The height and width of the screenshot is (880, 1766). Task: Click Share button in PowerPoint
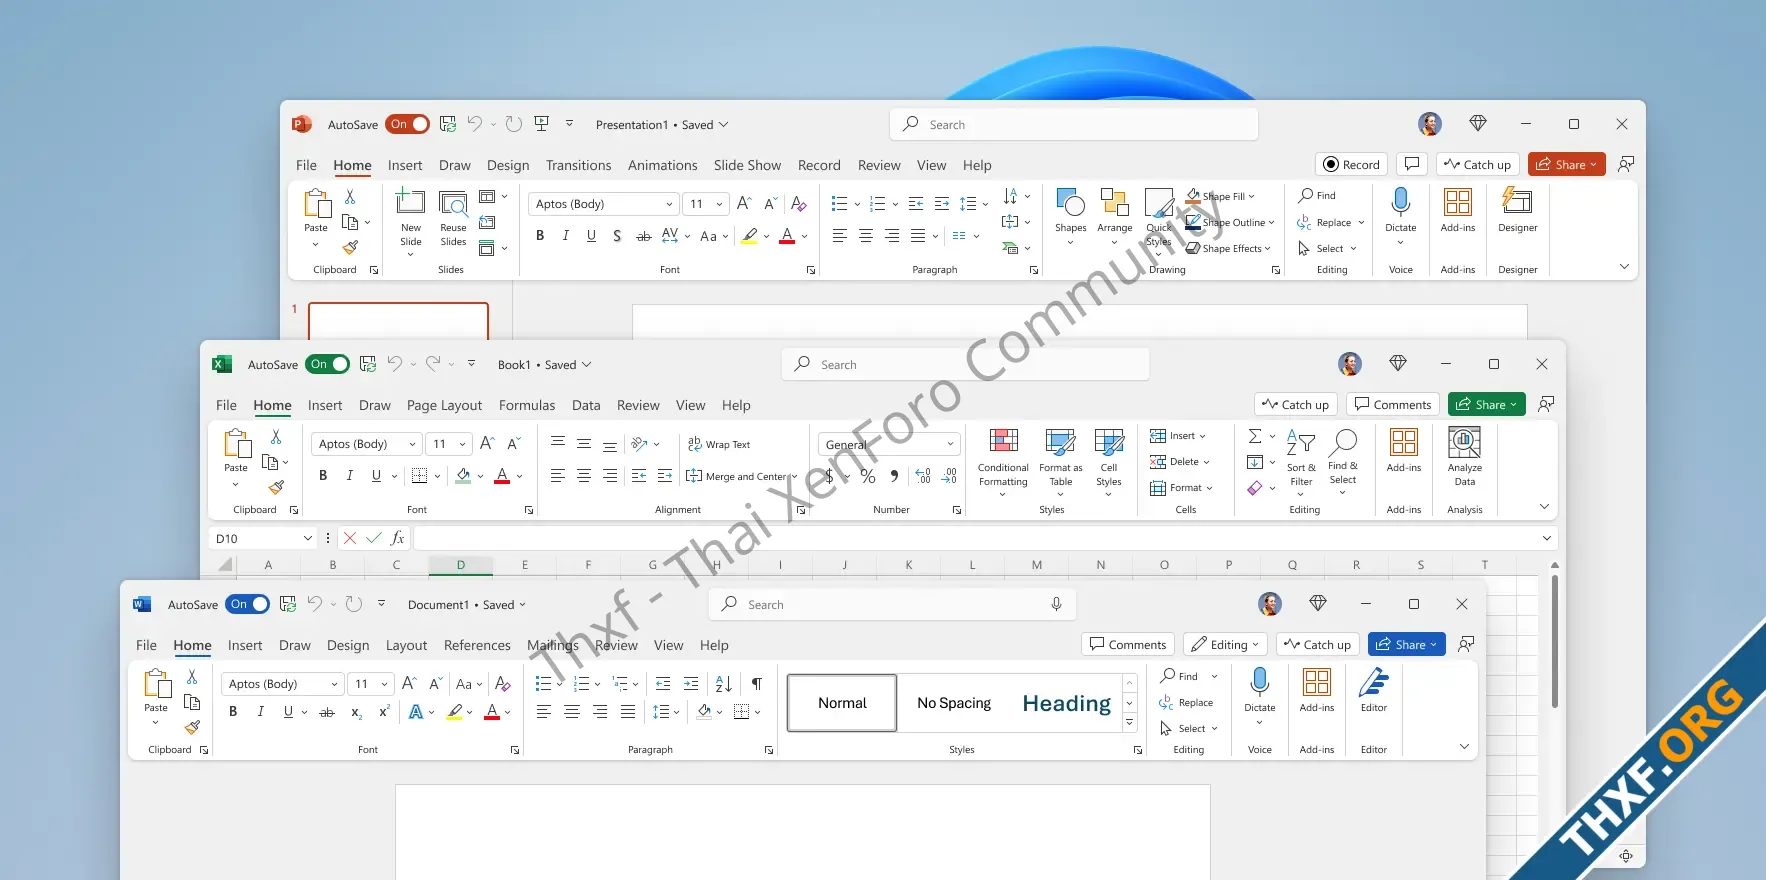[1567, 164]
